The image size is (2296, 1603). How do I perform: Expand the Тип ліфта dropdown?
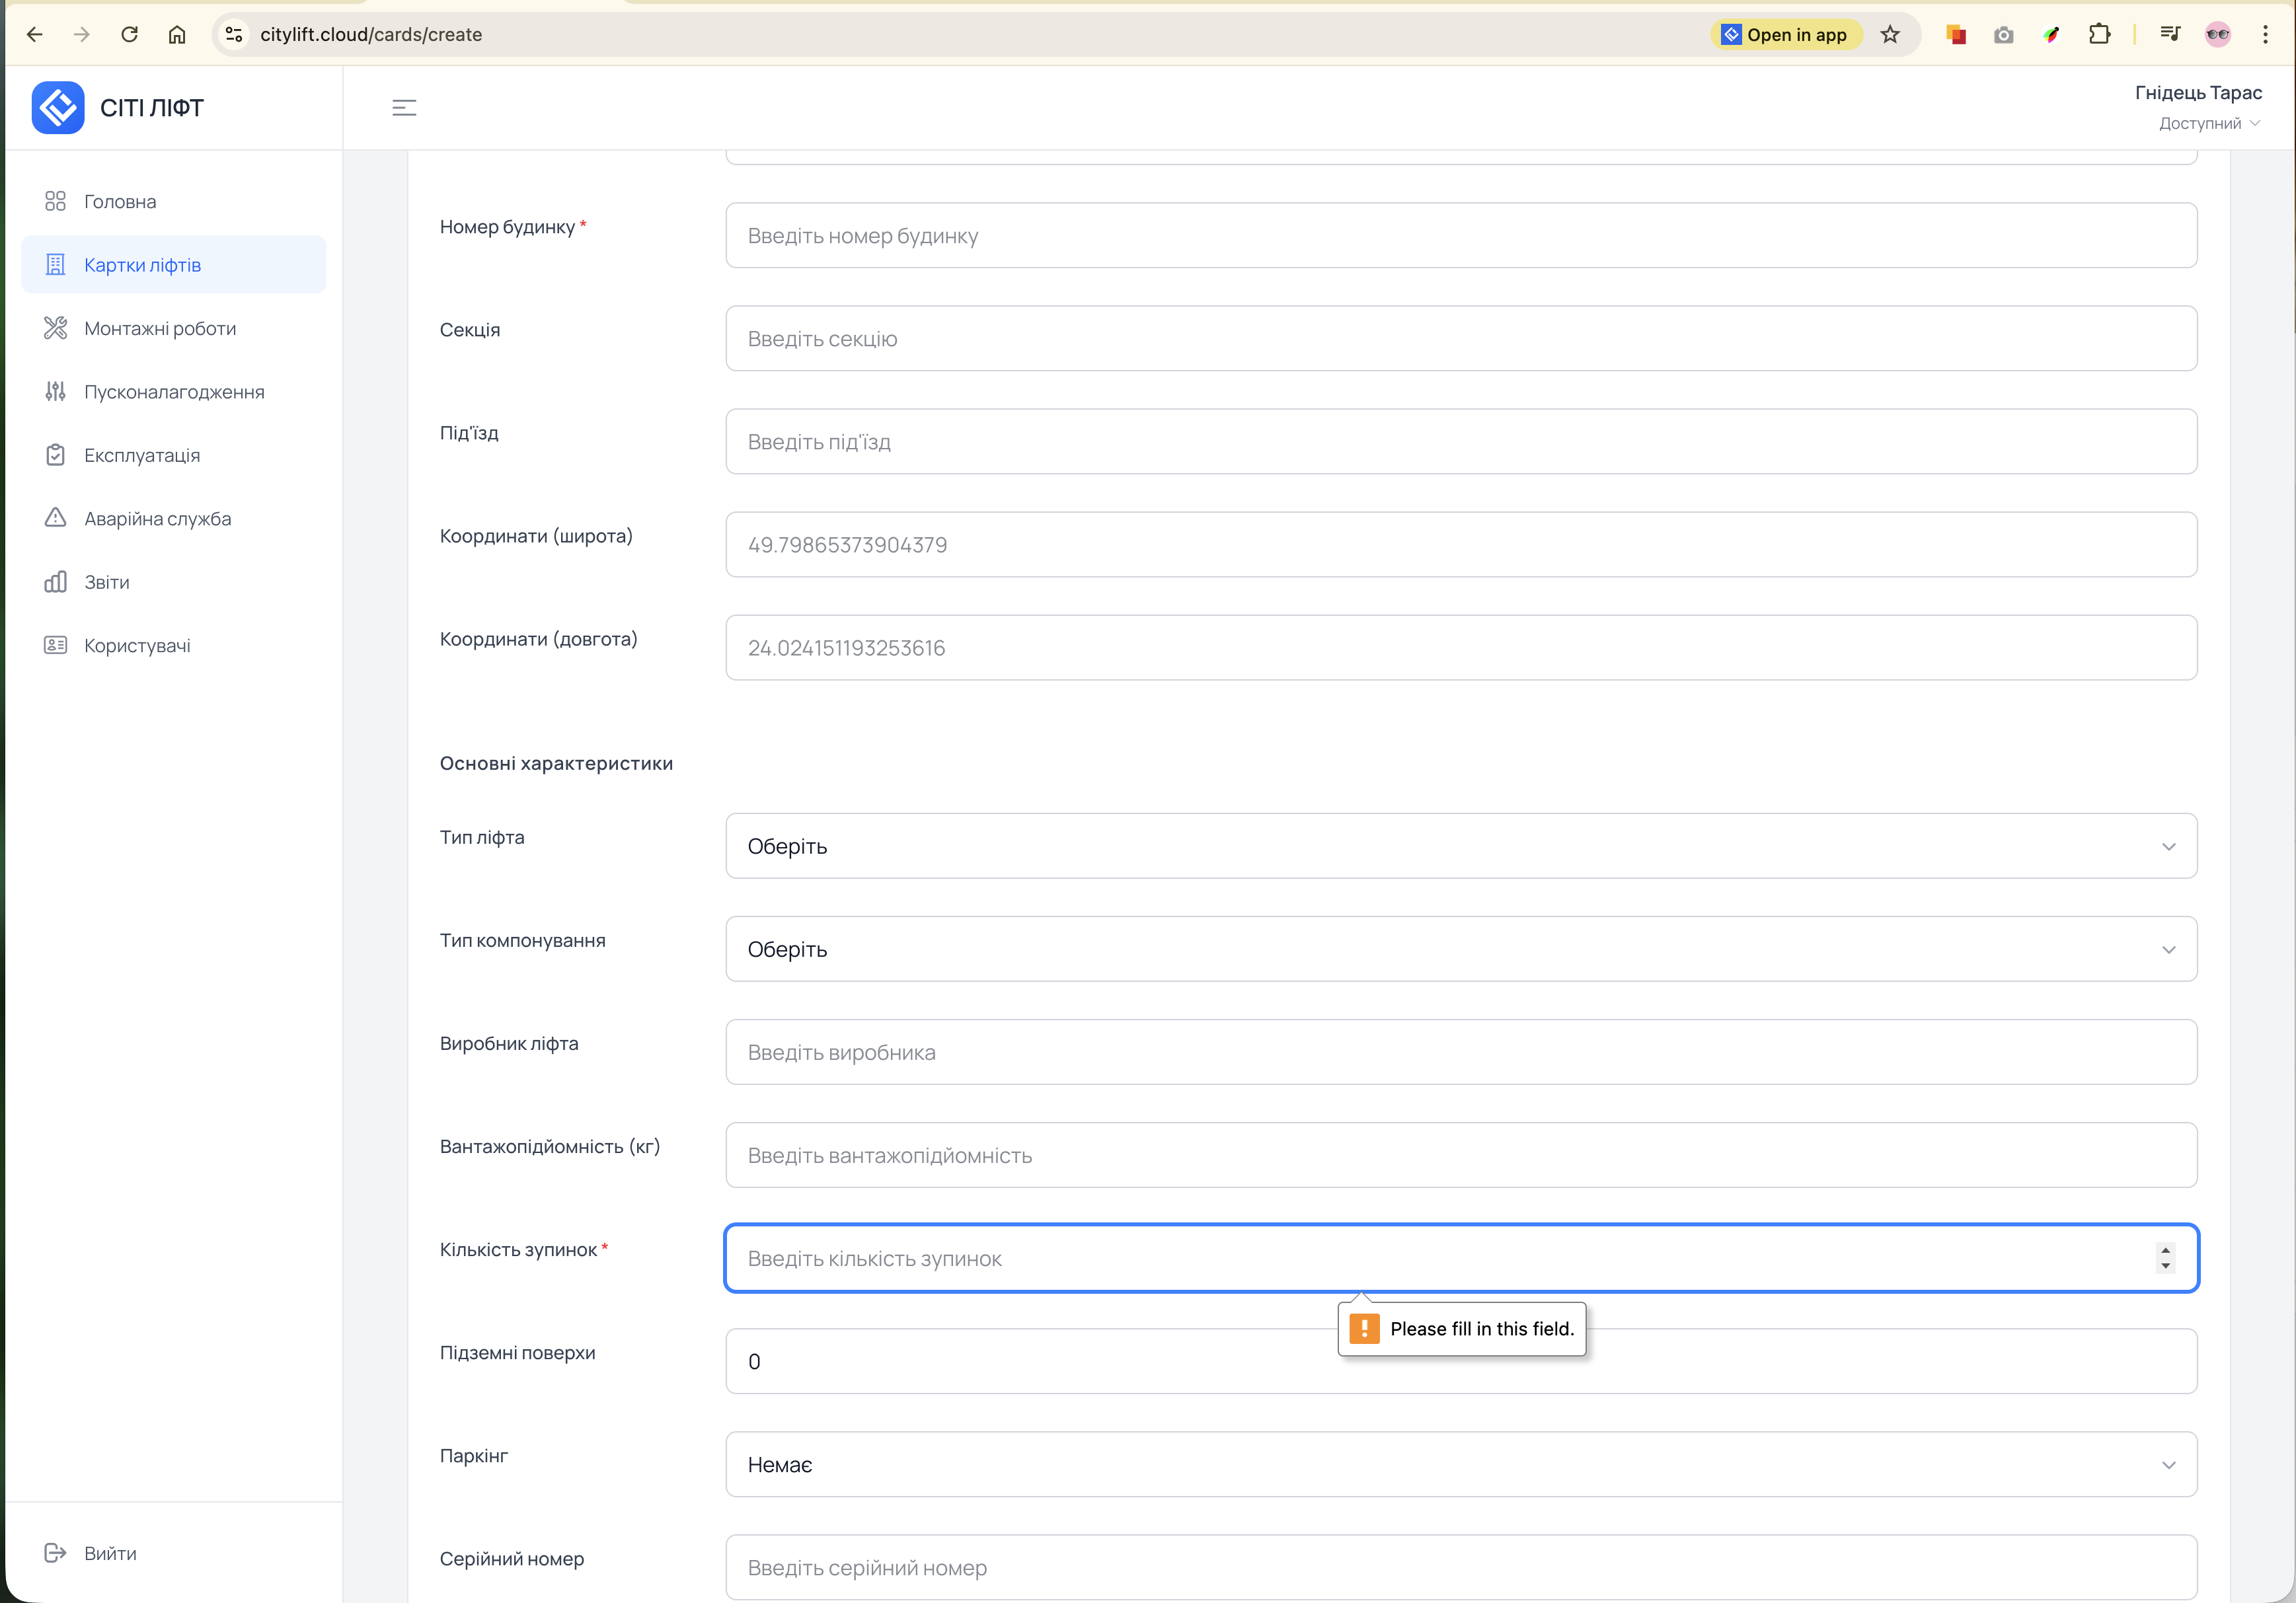pos(1460,846)
